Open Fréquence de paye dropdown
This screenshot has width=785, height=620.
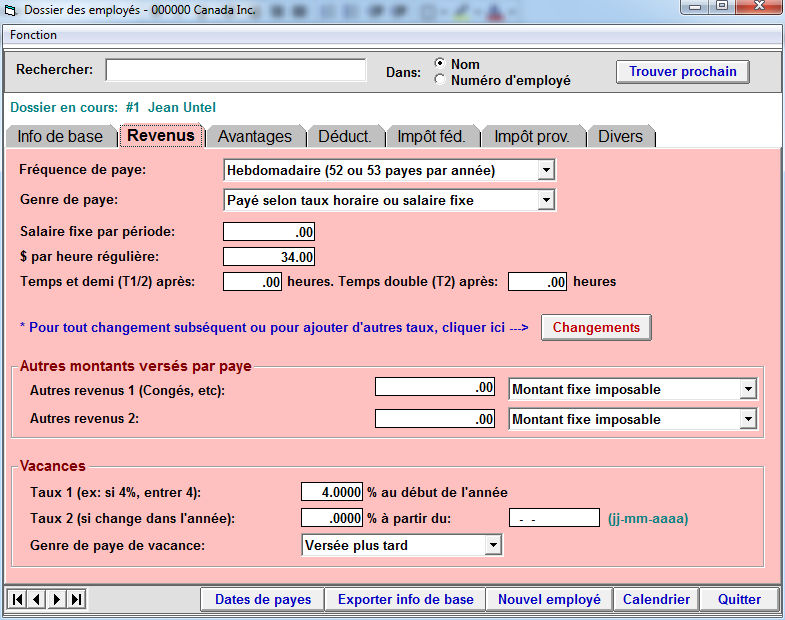tap(545, 170)
